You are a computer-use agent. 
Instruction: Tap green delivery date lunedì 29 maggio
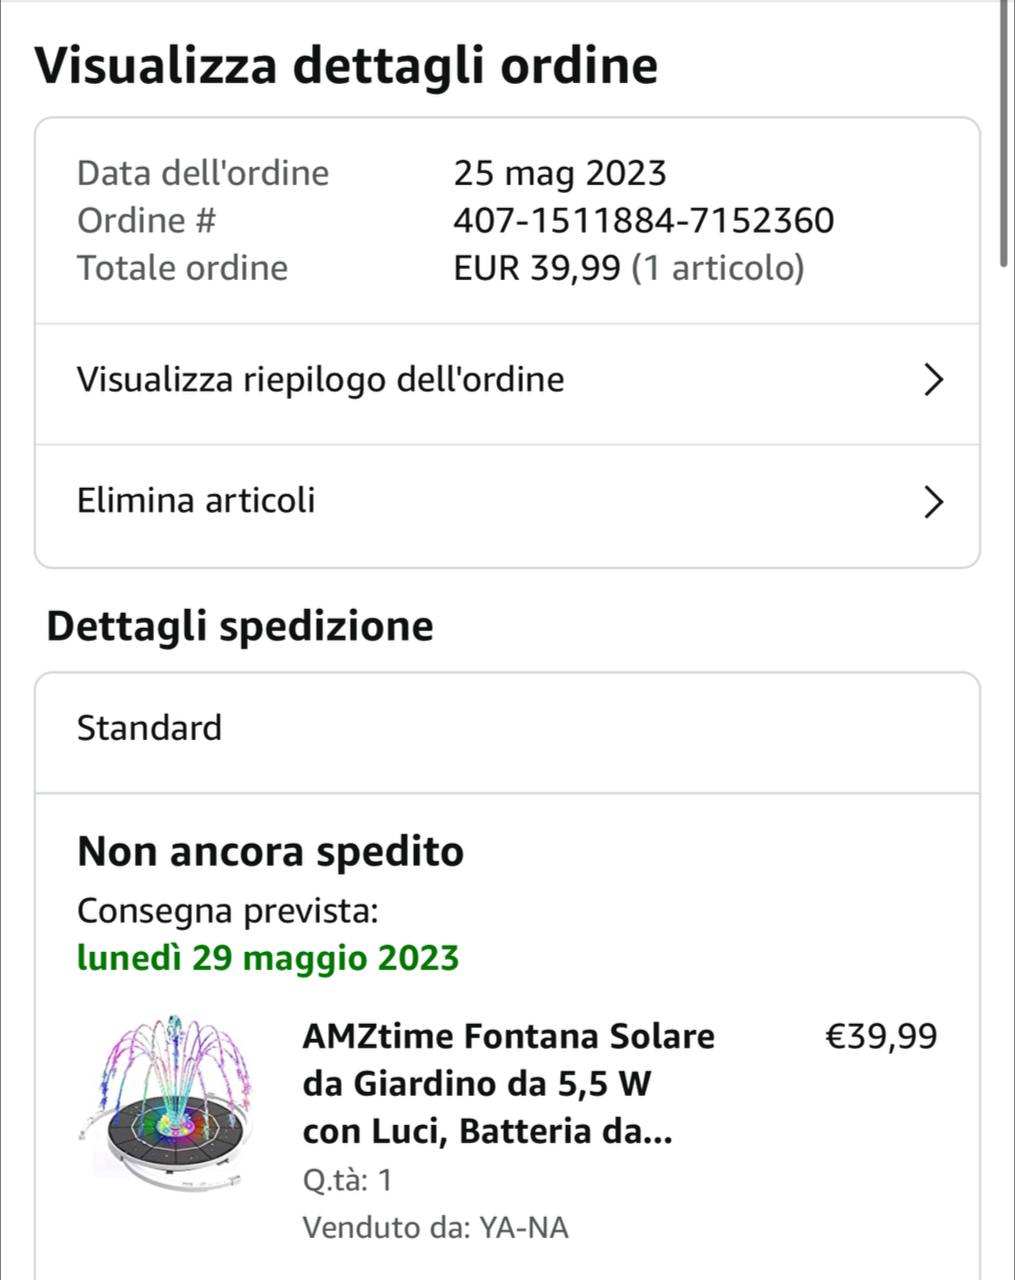(268, 958)
